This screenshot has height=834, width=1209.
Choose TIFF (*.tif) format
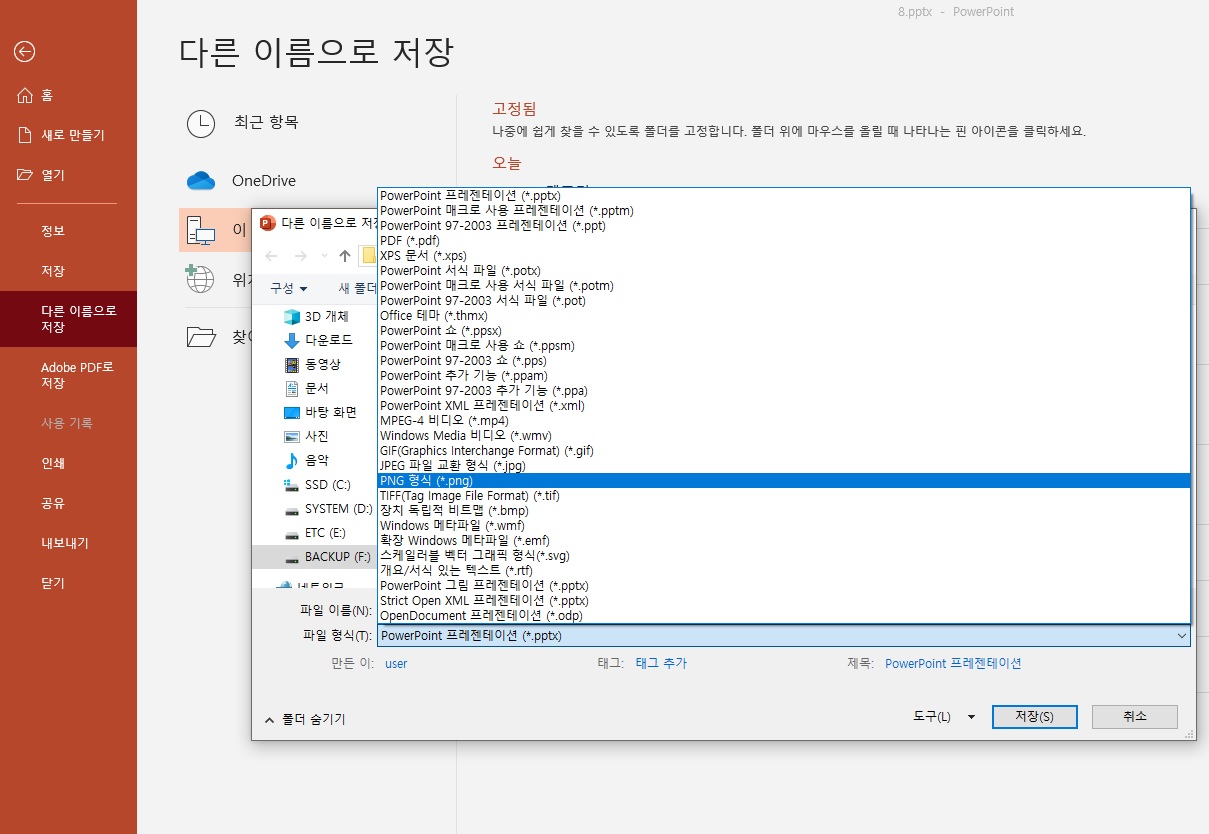pyautogui.click(x=783, y=496)
